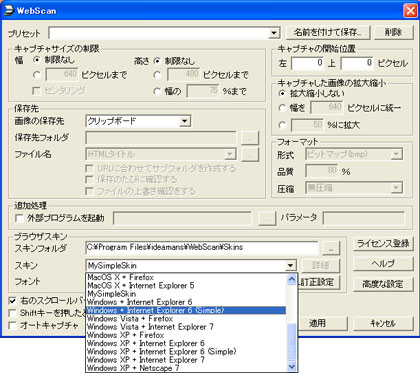This screenshot has height=373, width=420.
Task: Choose Windows + Internet Explorer 6 (Simple)
Action: pyautogui.click(x=186, y=310)
